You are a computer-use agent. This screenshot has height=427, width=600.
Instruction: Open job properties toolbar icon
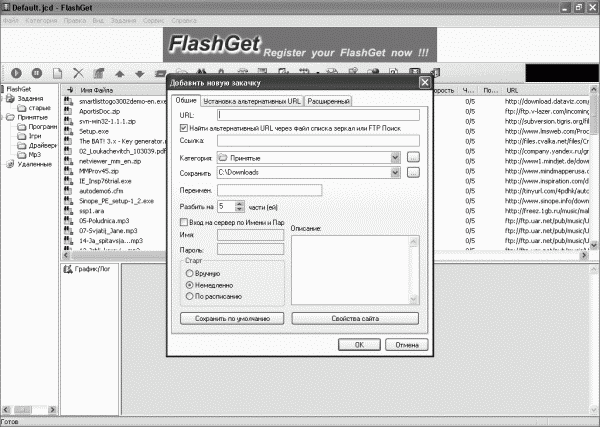99,73
